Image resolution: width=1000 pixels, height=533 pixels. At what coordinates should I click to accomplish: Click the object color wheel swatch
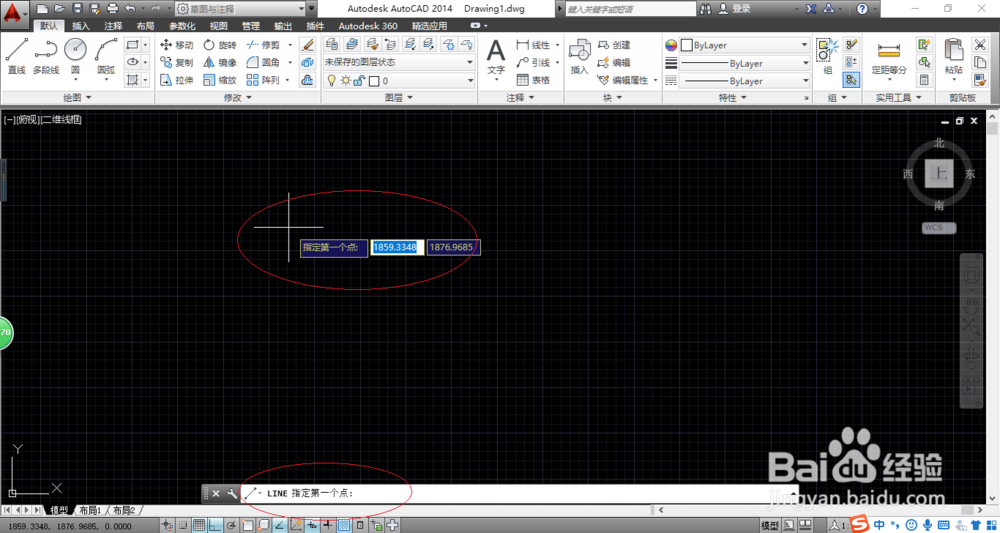pos(671,45)
